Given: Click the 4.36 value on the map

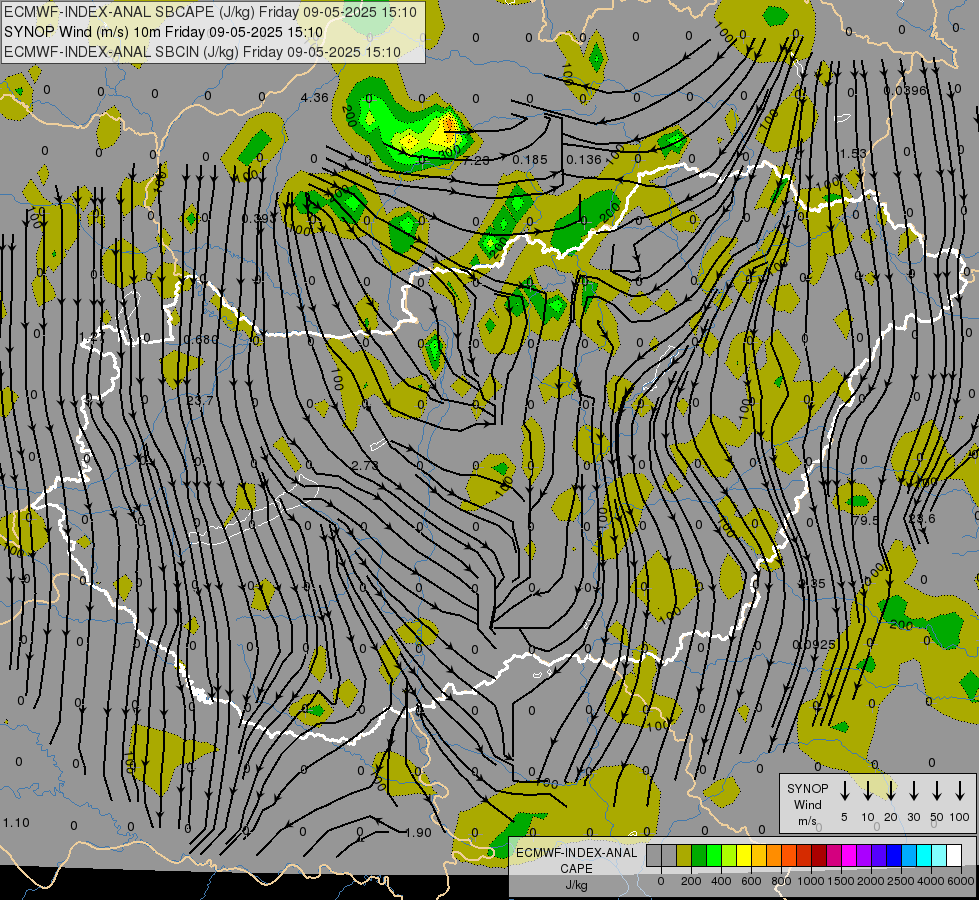Looking at the screenshot, I should [x=314, y=97].
